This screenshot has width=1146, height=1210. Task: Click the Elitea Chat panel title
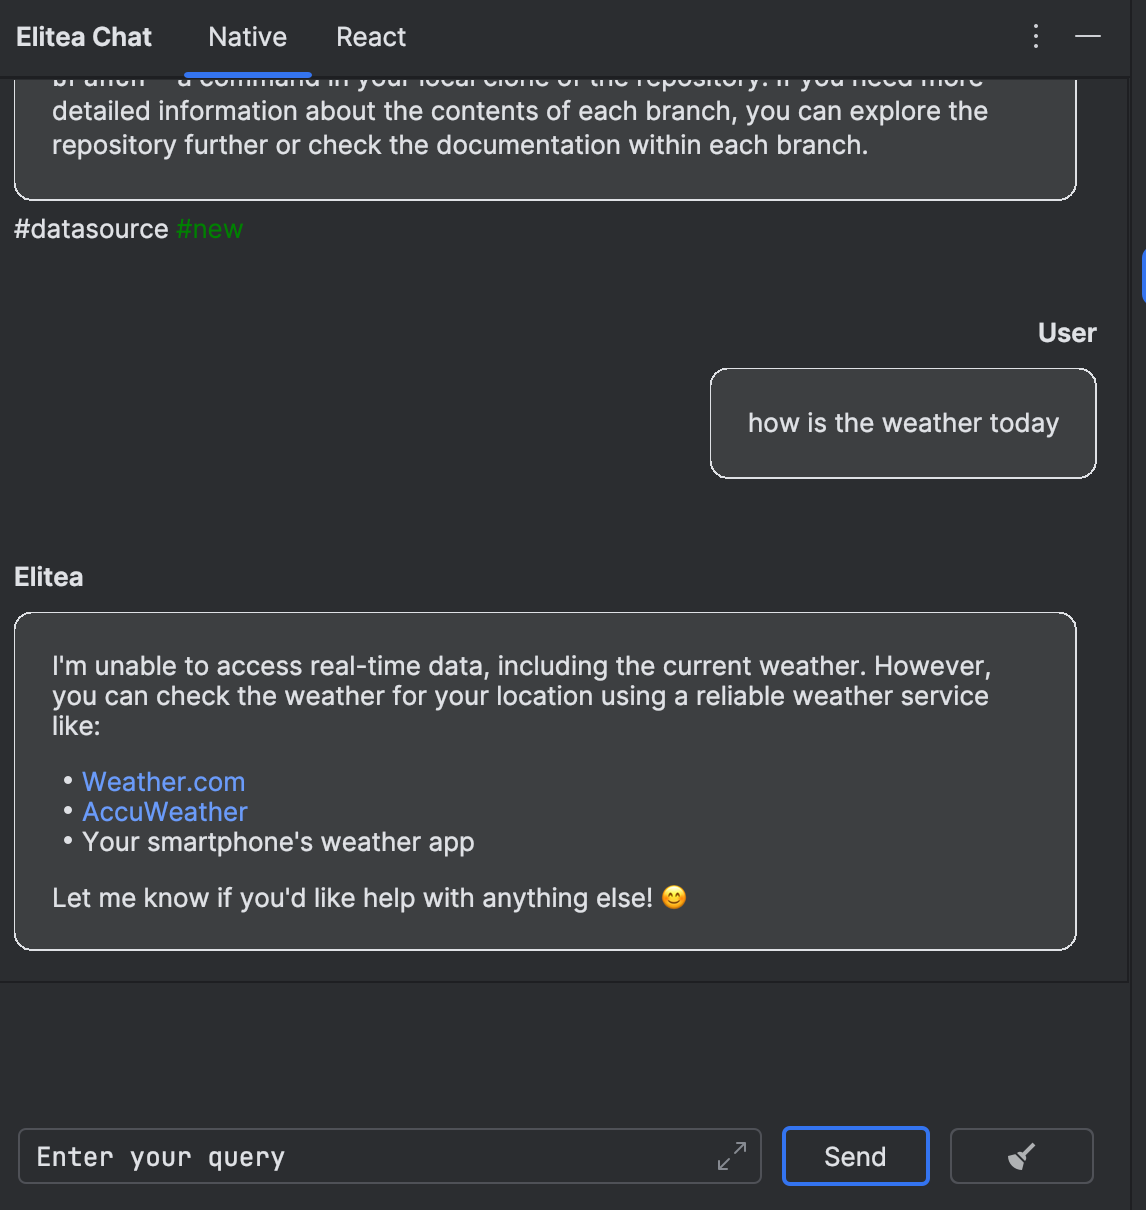click(84, 37)
